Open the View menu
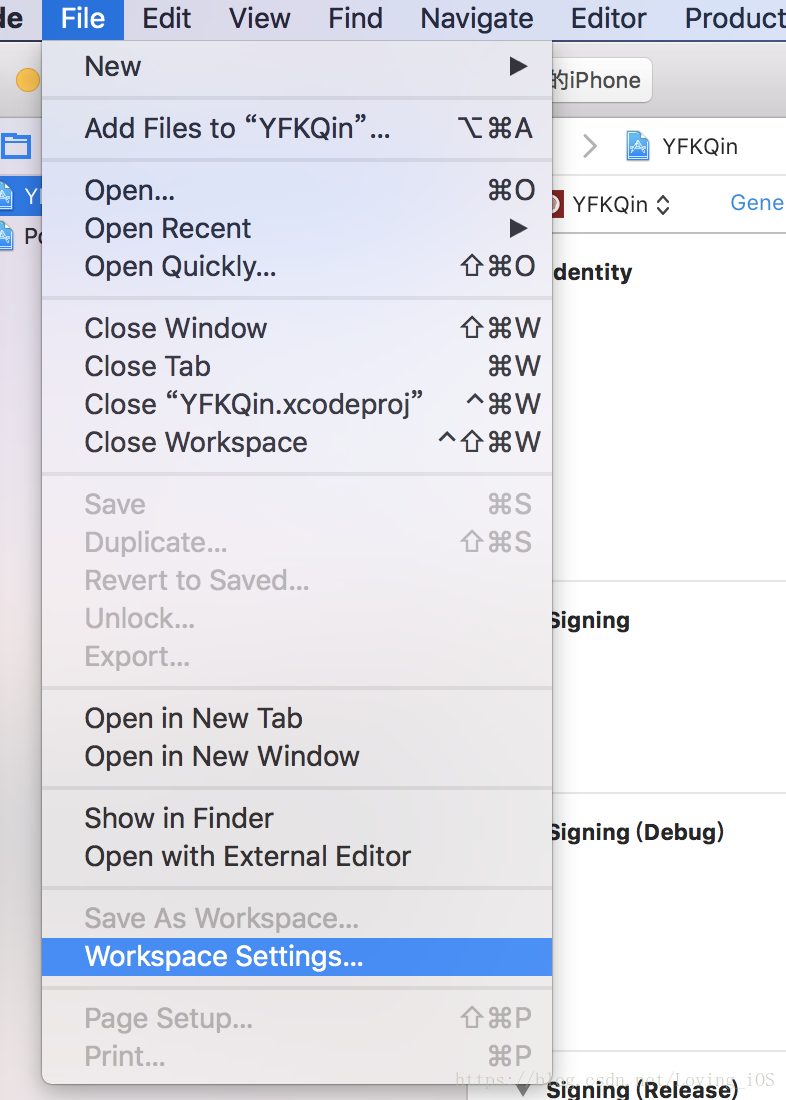Viewport: 786px width, 1100px height. pyautogui.click(x=260, y=19)
